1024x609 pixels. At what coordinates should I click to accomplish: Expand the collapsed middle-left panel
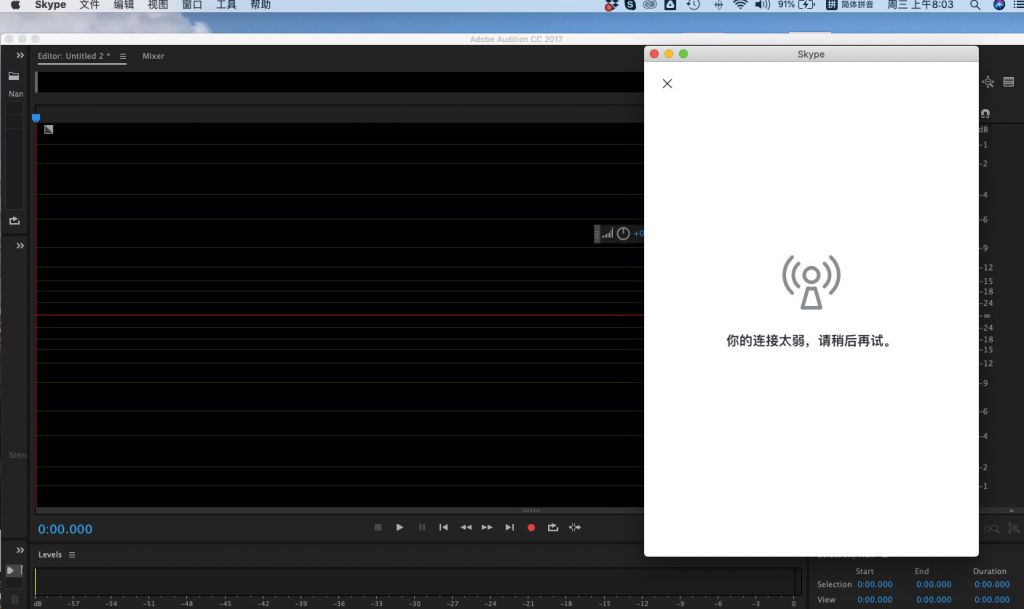pyautogui.click(x=20, y=245)
